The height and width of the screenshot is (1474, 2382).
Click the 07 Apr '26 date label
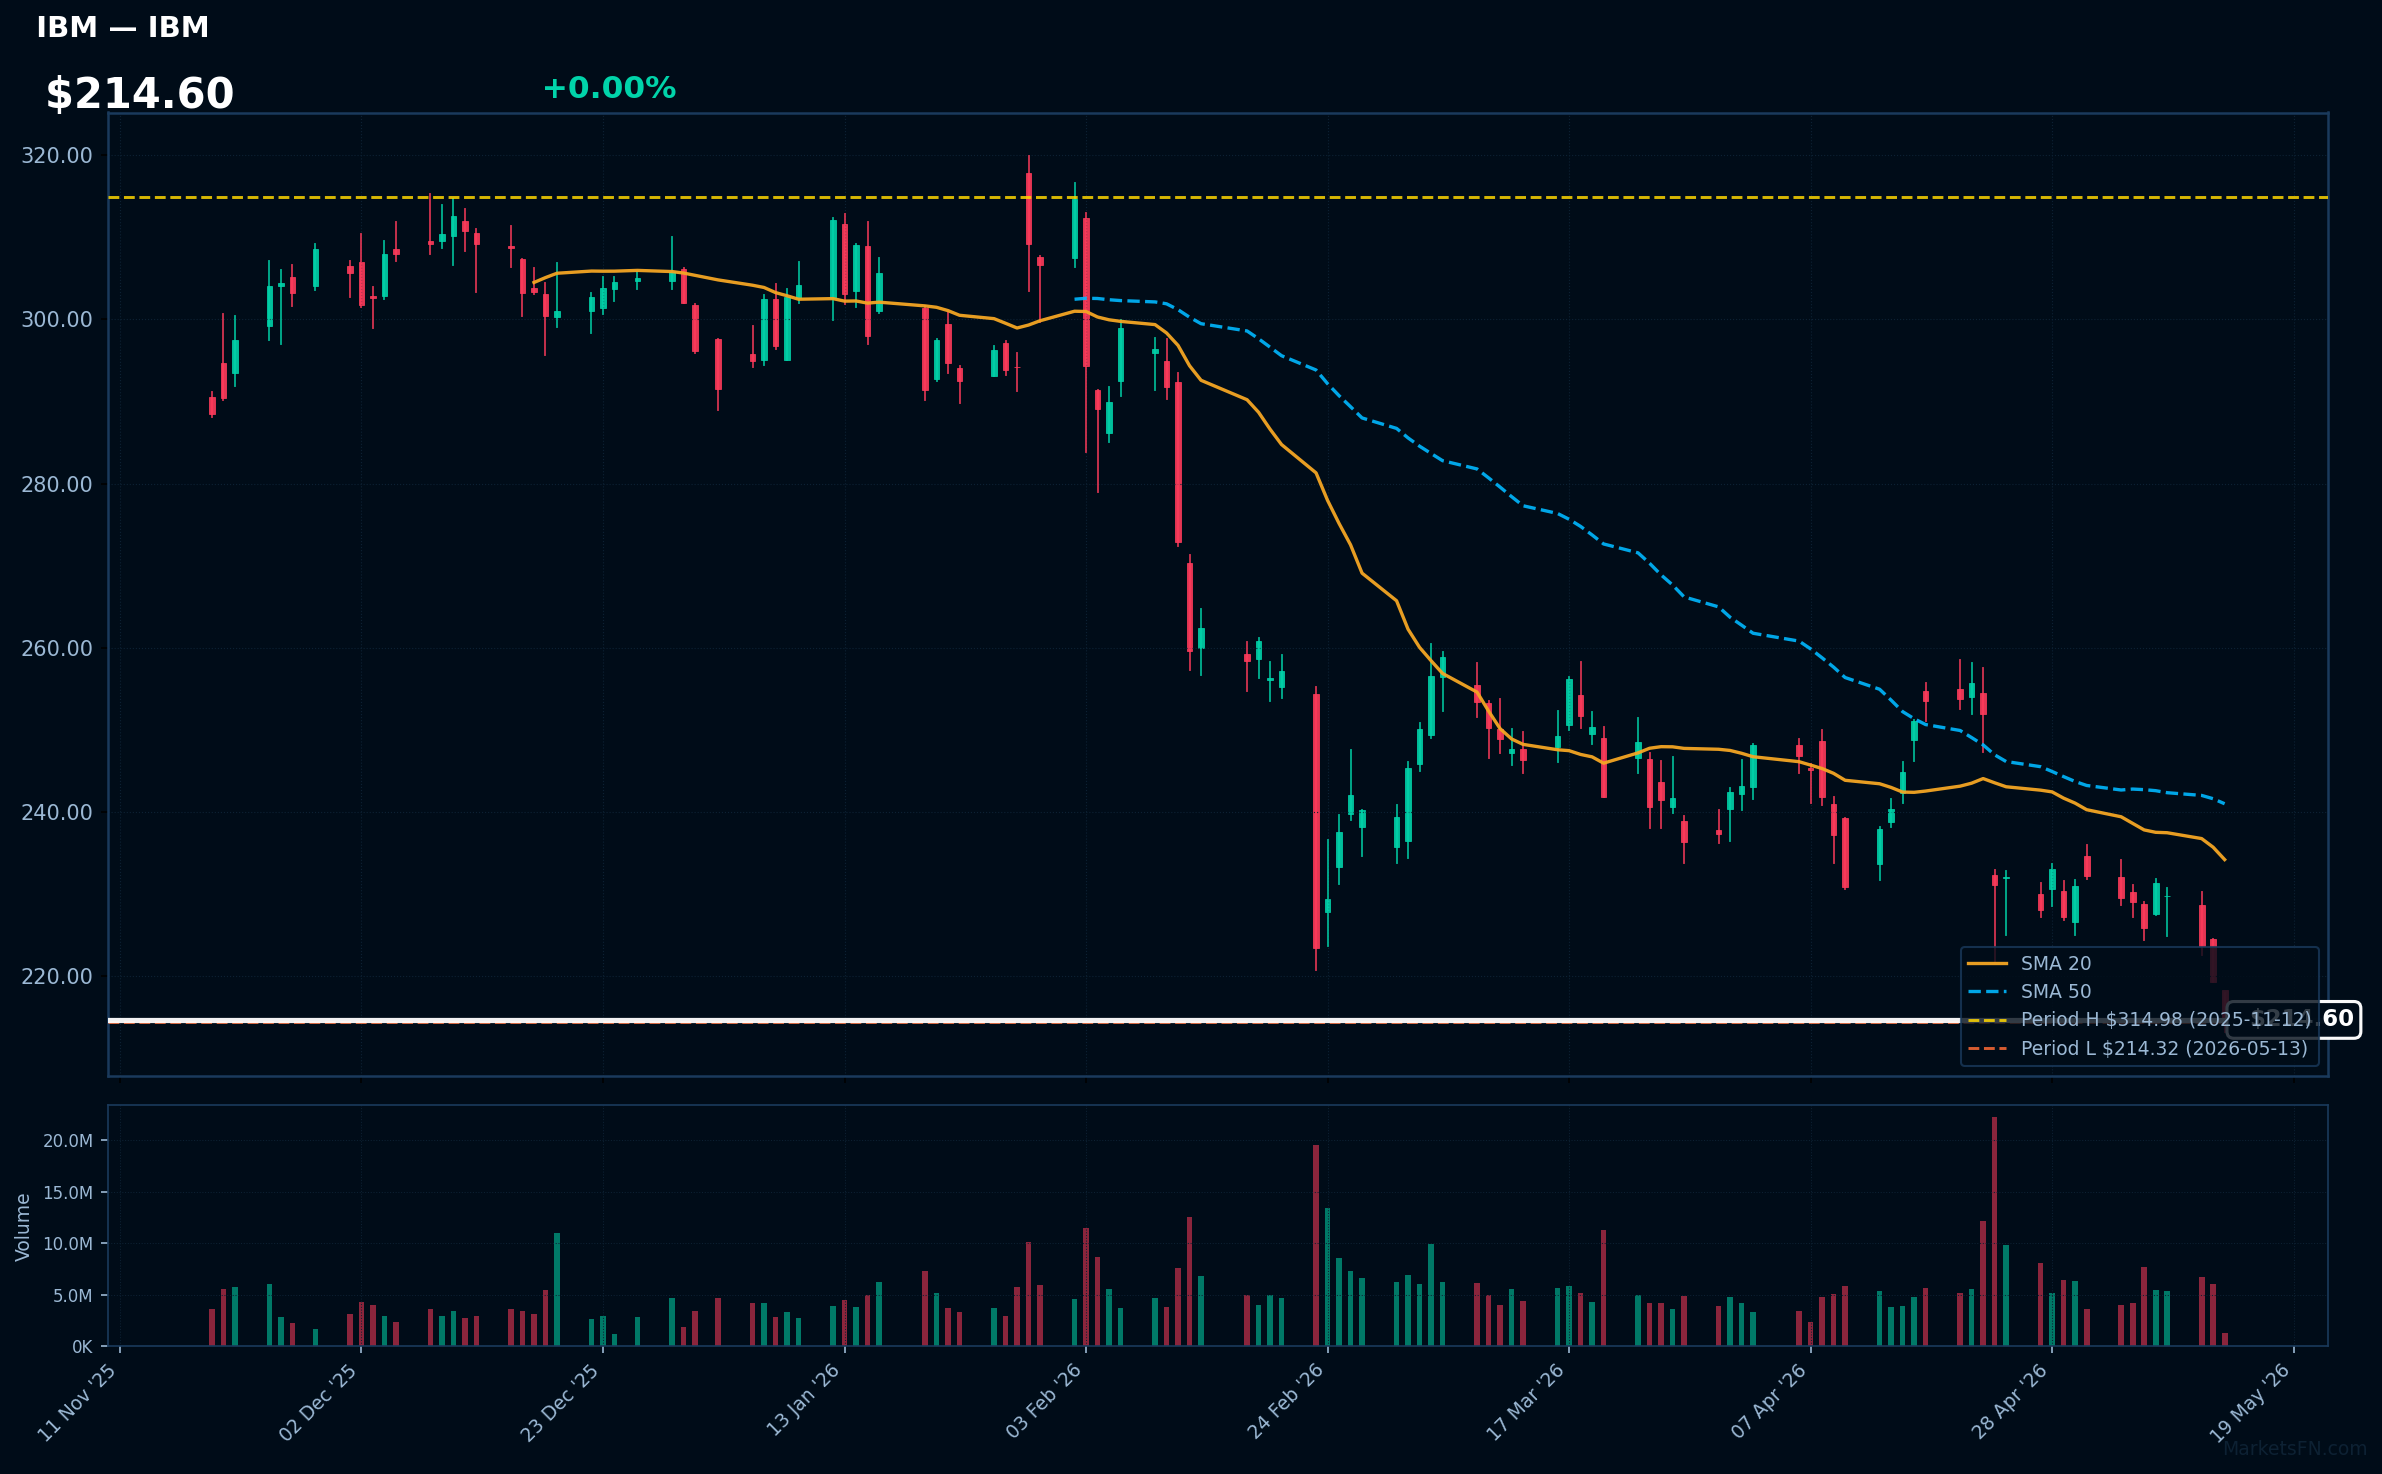coord(1769,1402)
